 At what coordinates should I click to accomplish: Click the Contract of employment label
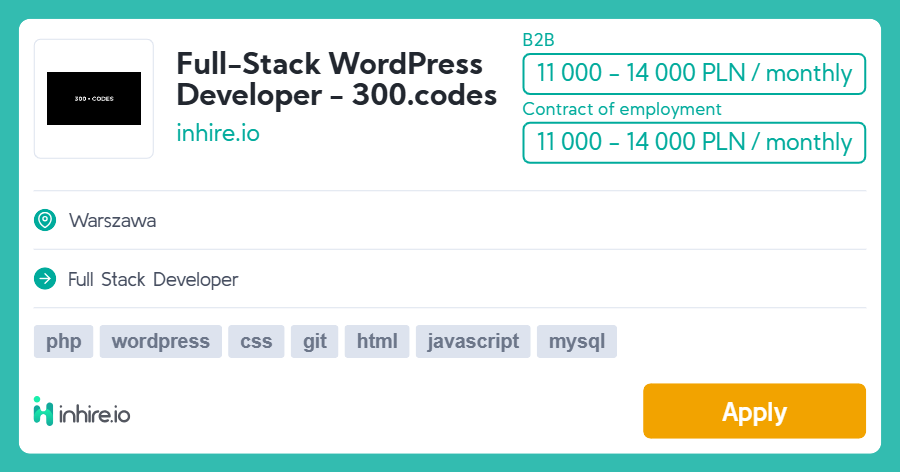tap(622, 109)
